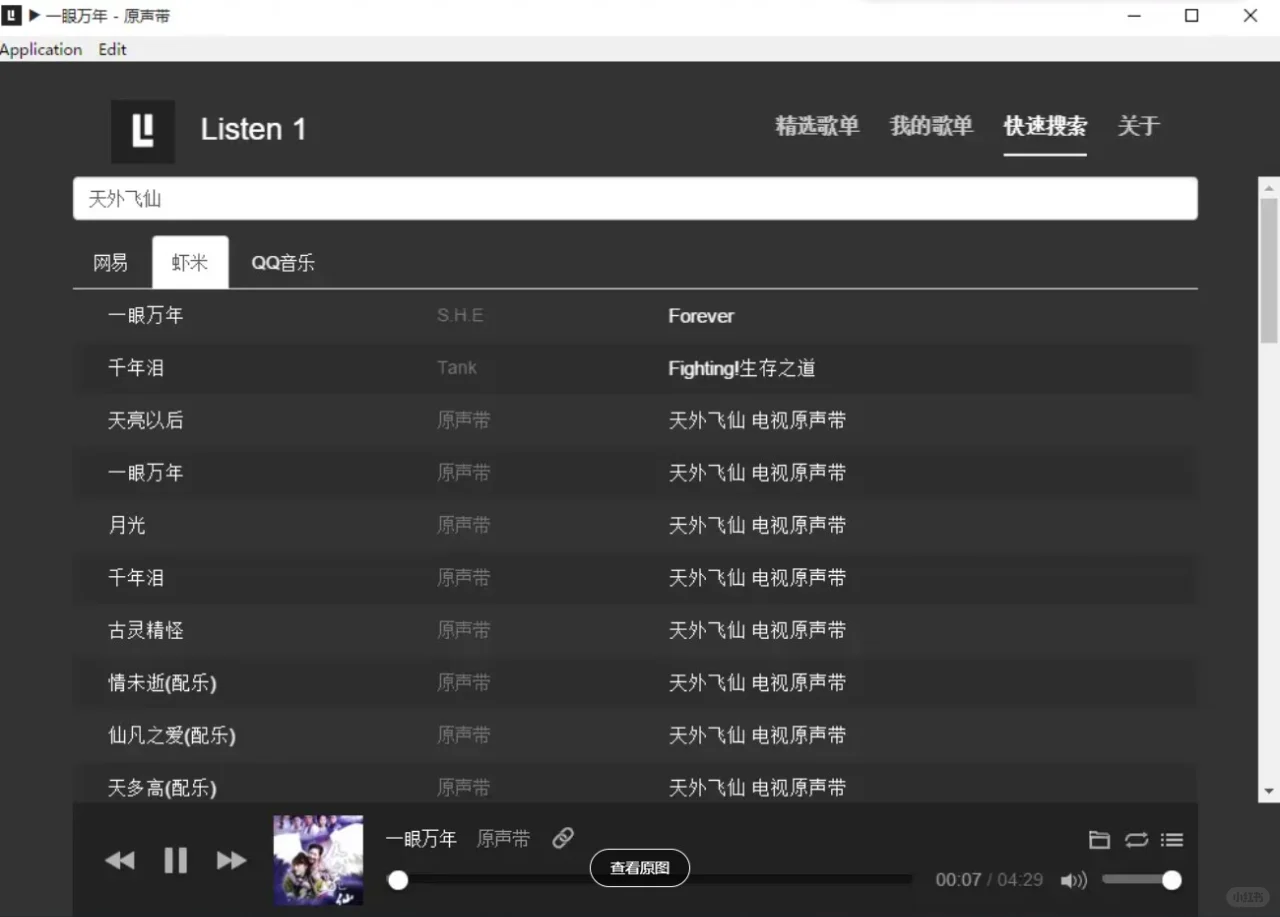This screenshot has height=917, width=1280.
Task: Pause the current song
Action: [176, 860]
